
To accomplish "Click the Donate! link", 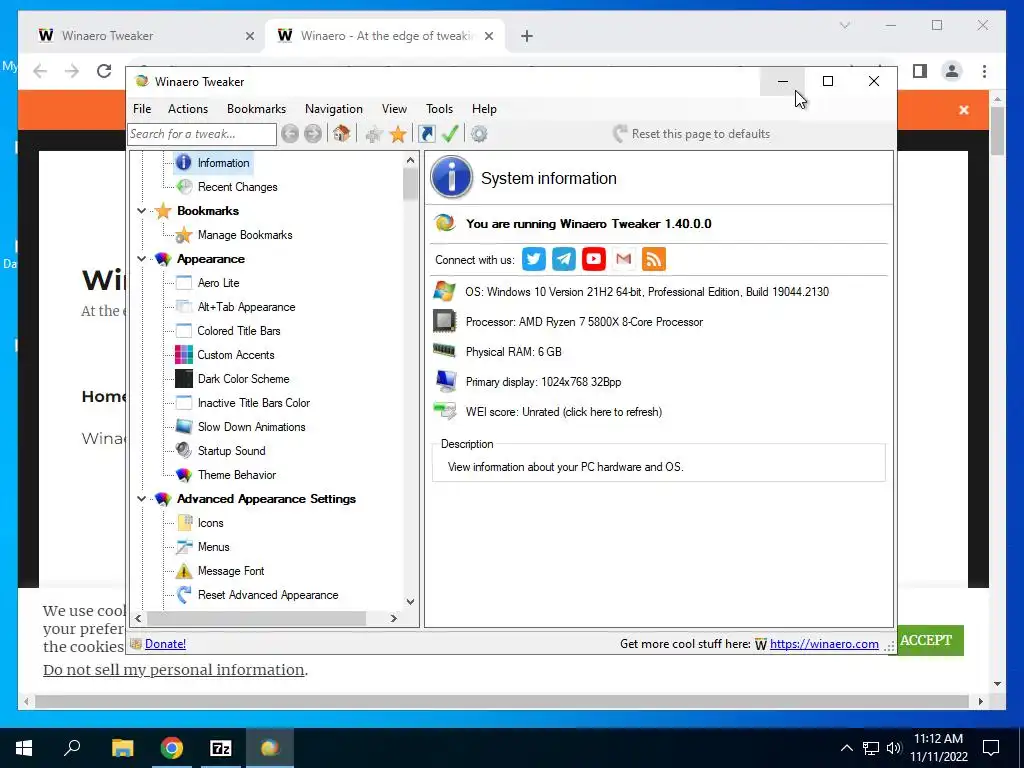I will coord(165,644).
